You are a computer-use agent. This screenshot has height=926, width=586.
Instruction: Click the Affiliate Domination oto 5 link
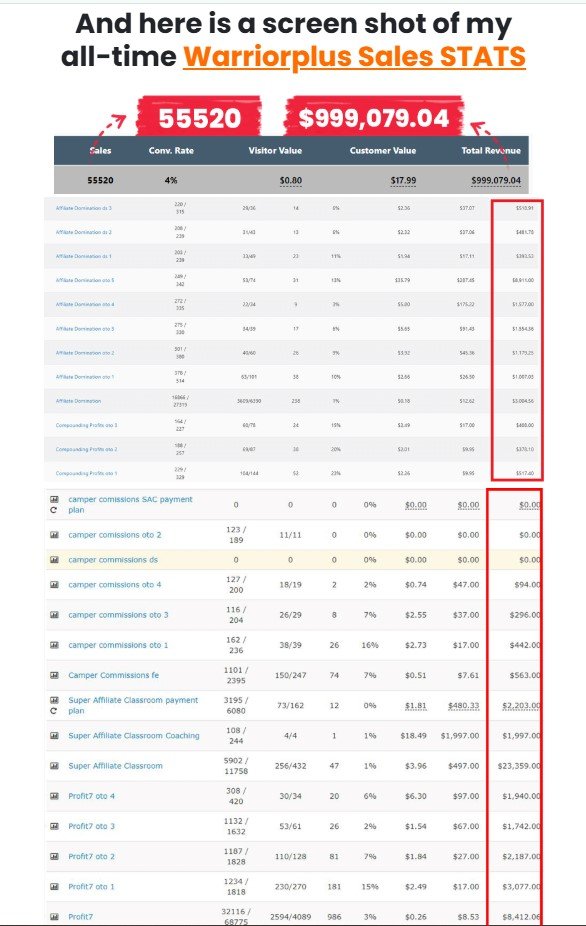(x=85, y=281)
